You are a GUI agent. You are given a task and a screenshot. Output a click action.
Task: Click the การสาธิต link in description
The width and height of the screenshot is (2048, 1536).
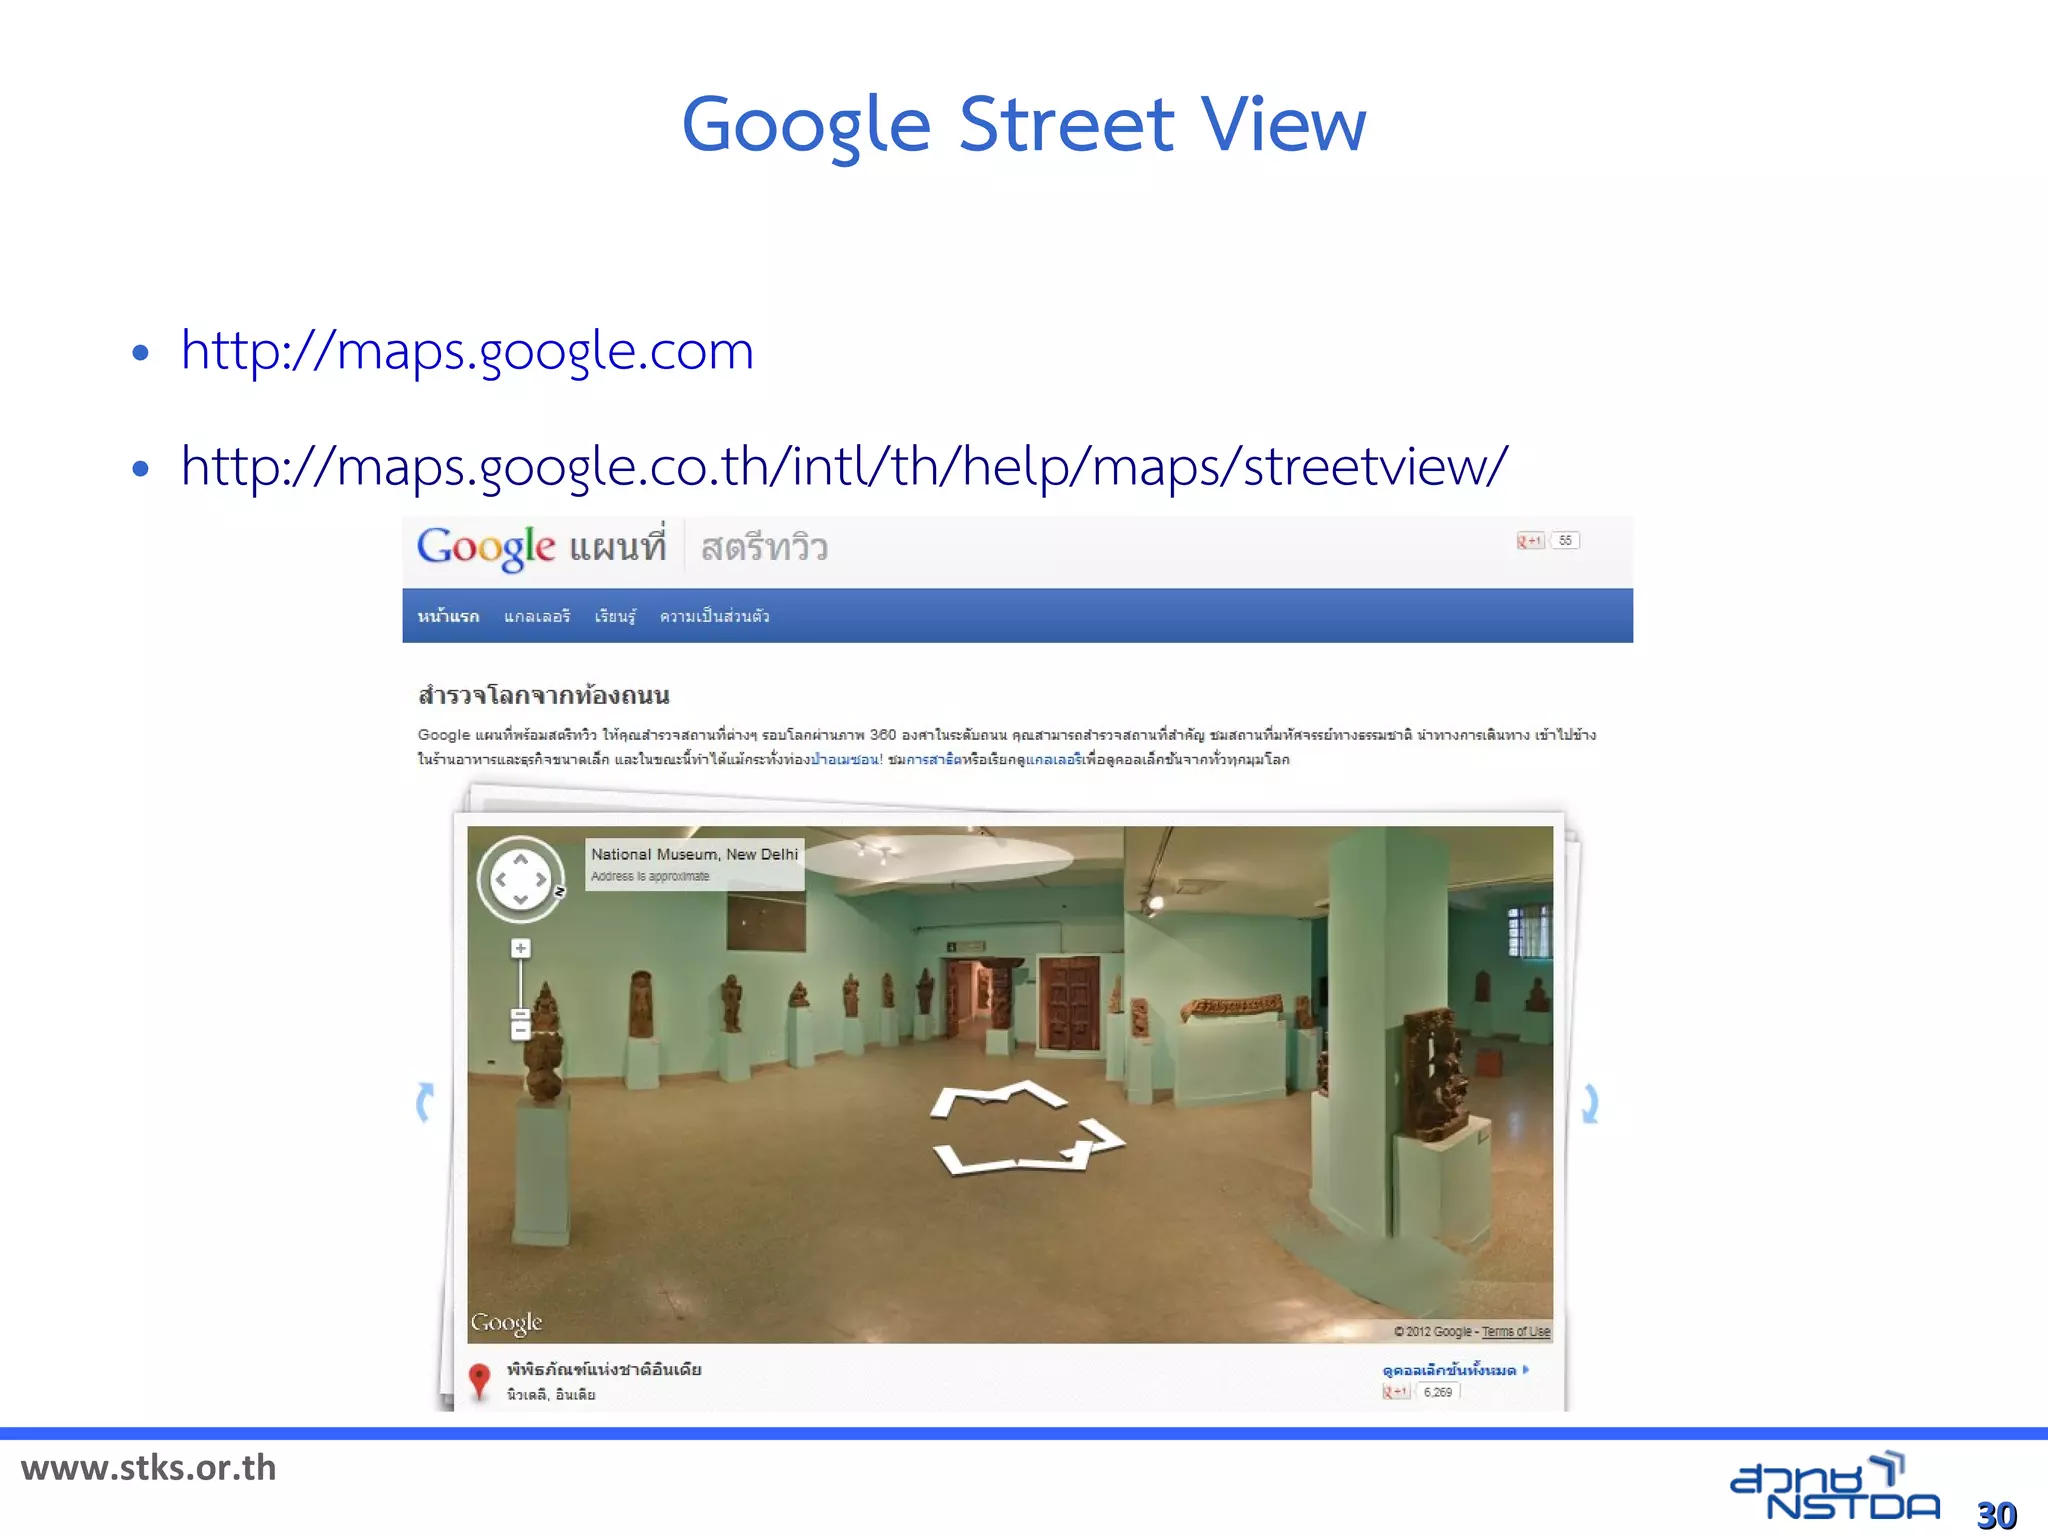click(x=934, y=759)
